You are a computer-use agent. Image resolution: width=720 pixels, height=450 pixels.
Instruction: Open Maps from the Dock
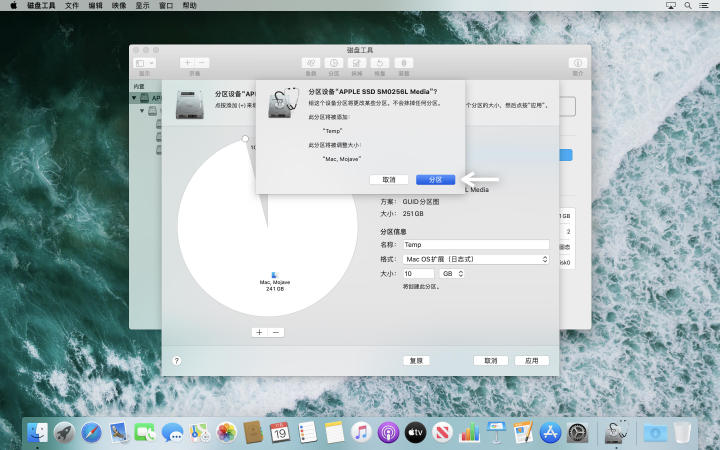coord(199,433)
